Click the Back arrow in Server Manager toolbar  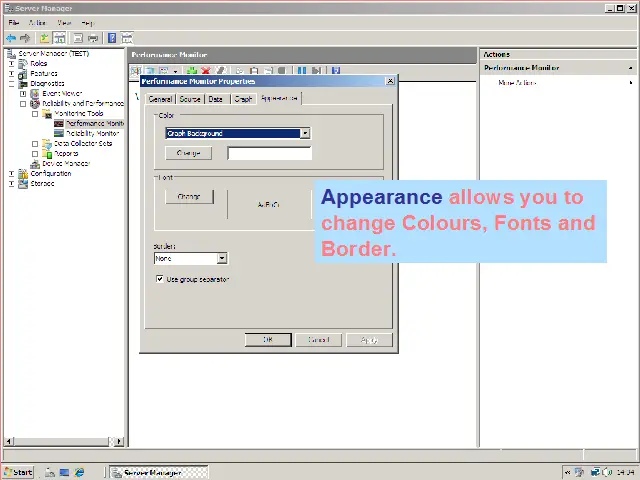[11, 38]
